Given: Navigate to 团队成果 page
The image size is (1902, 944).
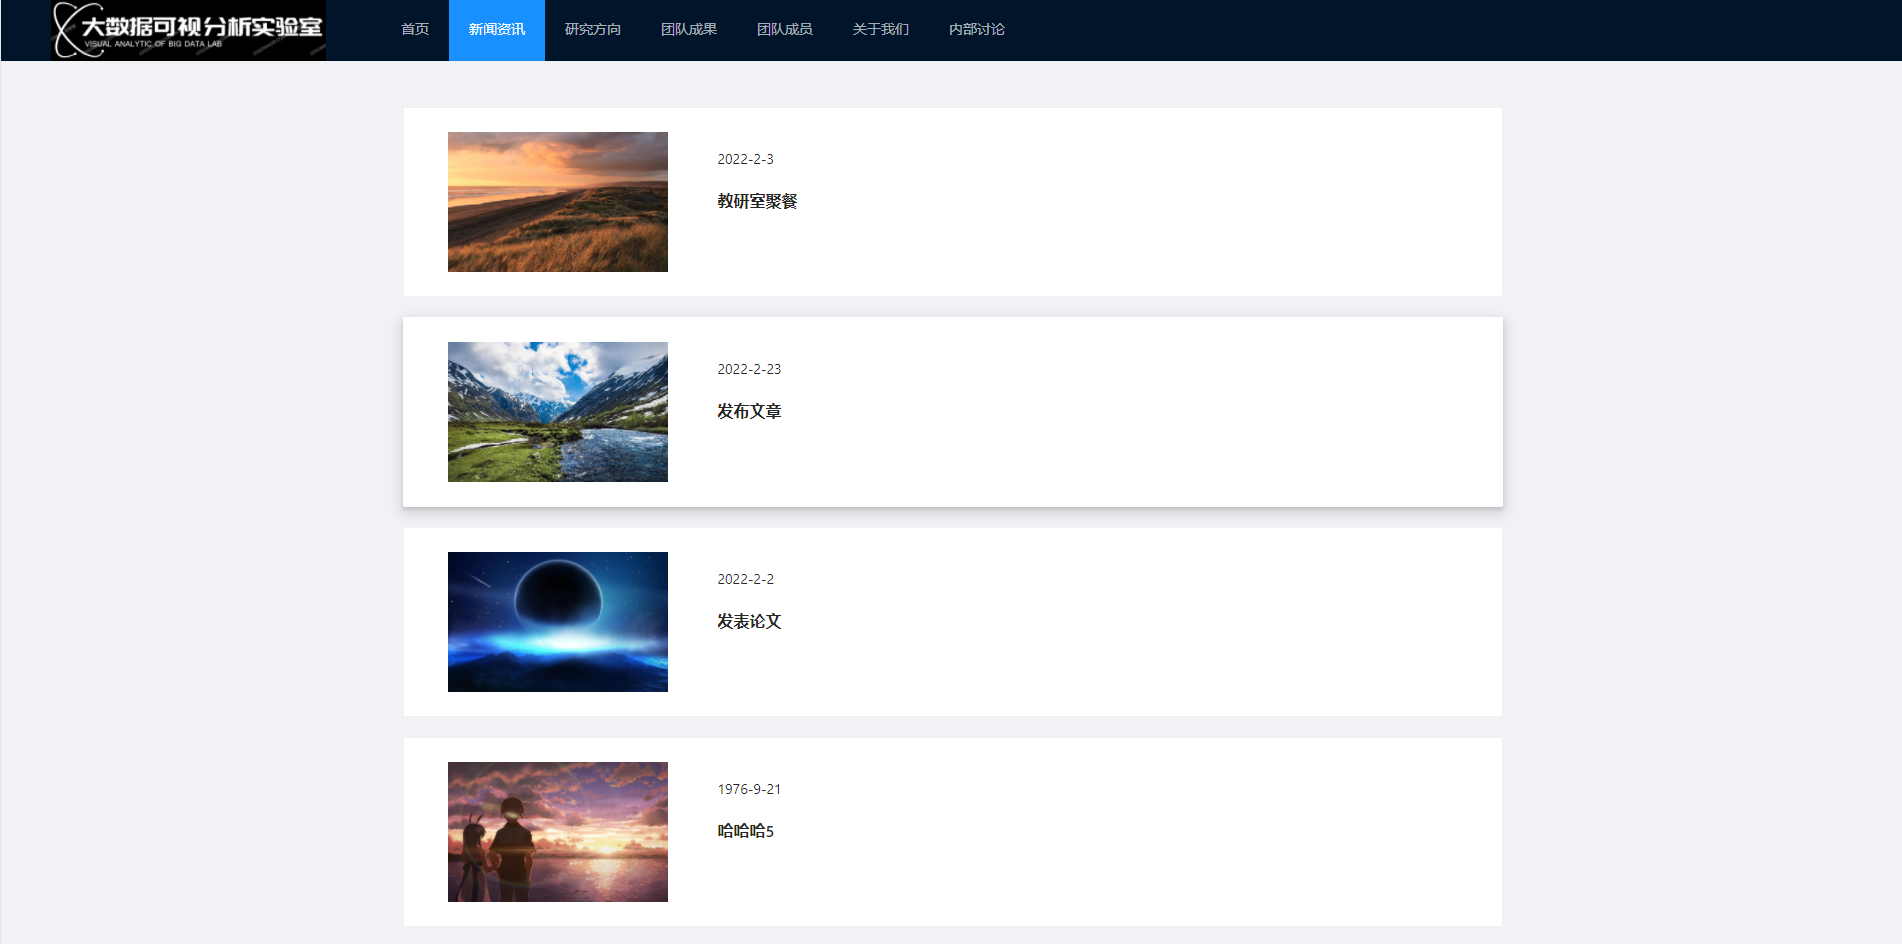Looking at the screenshot, I should pos(688,29).
